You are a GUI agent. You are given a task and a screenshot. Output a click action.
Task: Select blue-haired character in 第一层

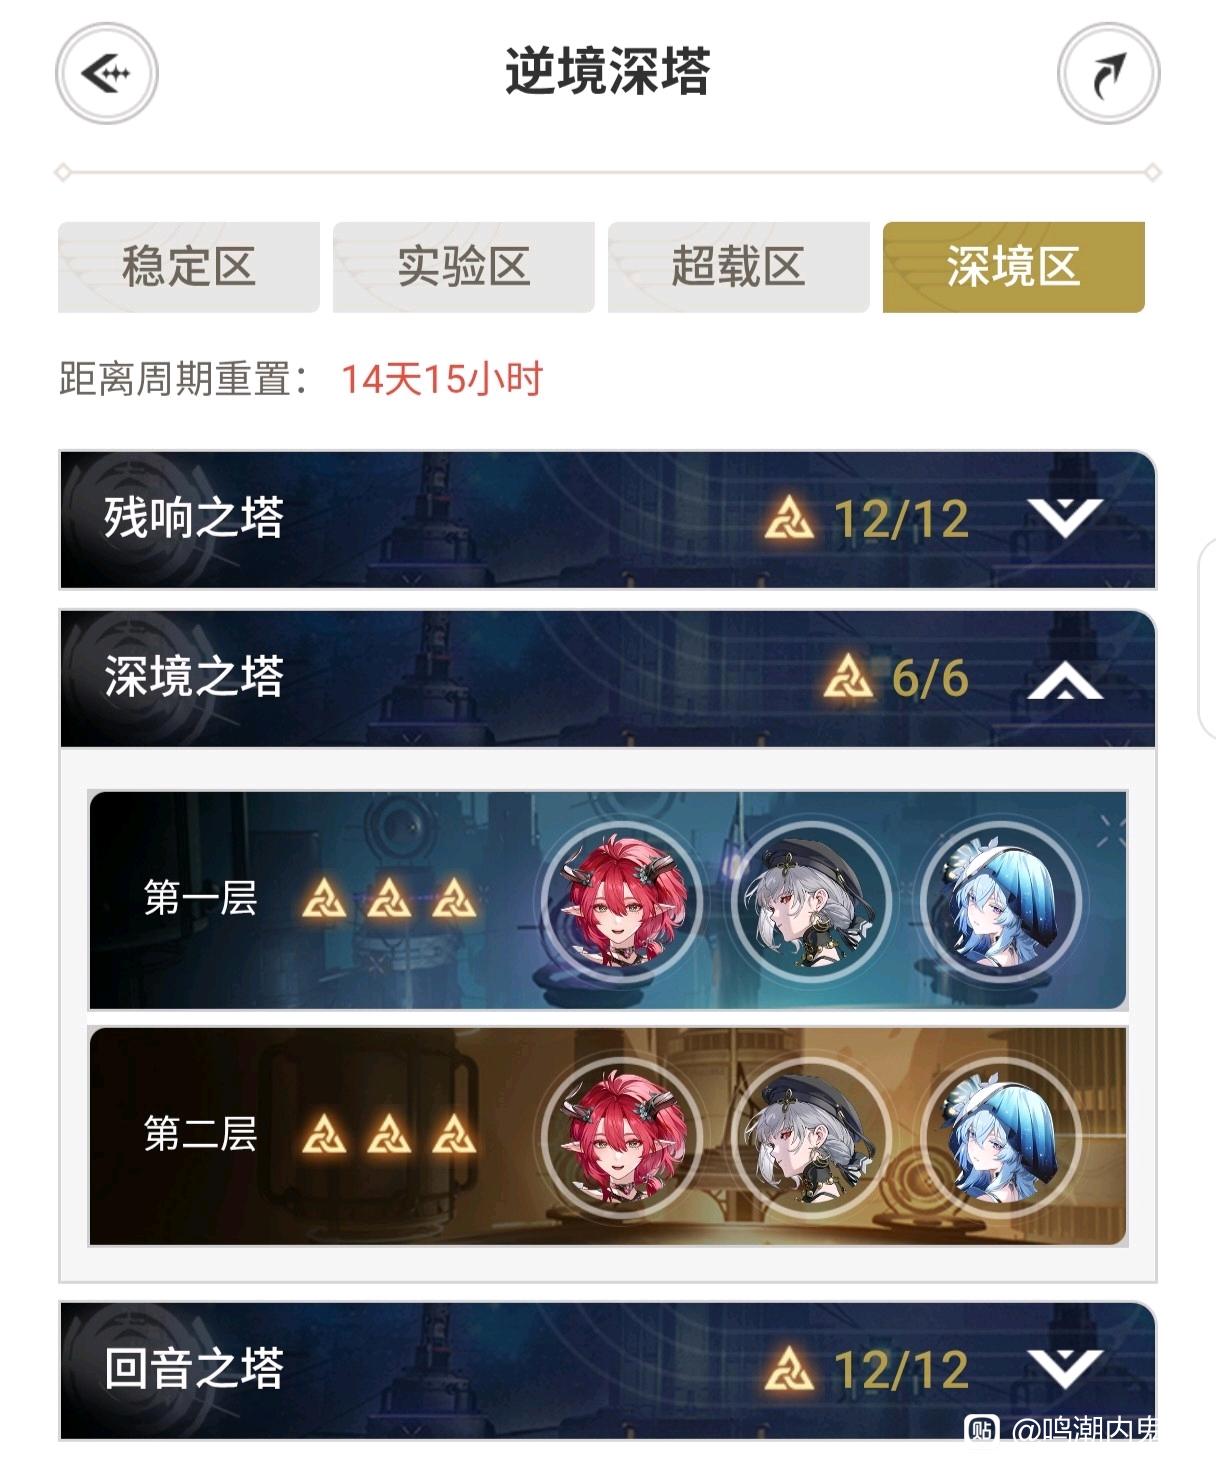click(x=1001, y=899)
